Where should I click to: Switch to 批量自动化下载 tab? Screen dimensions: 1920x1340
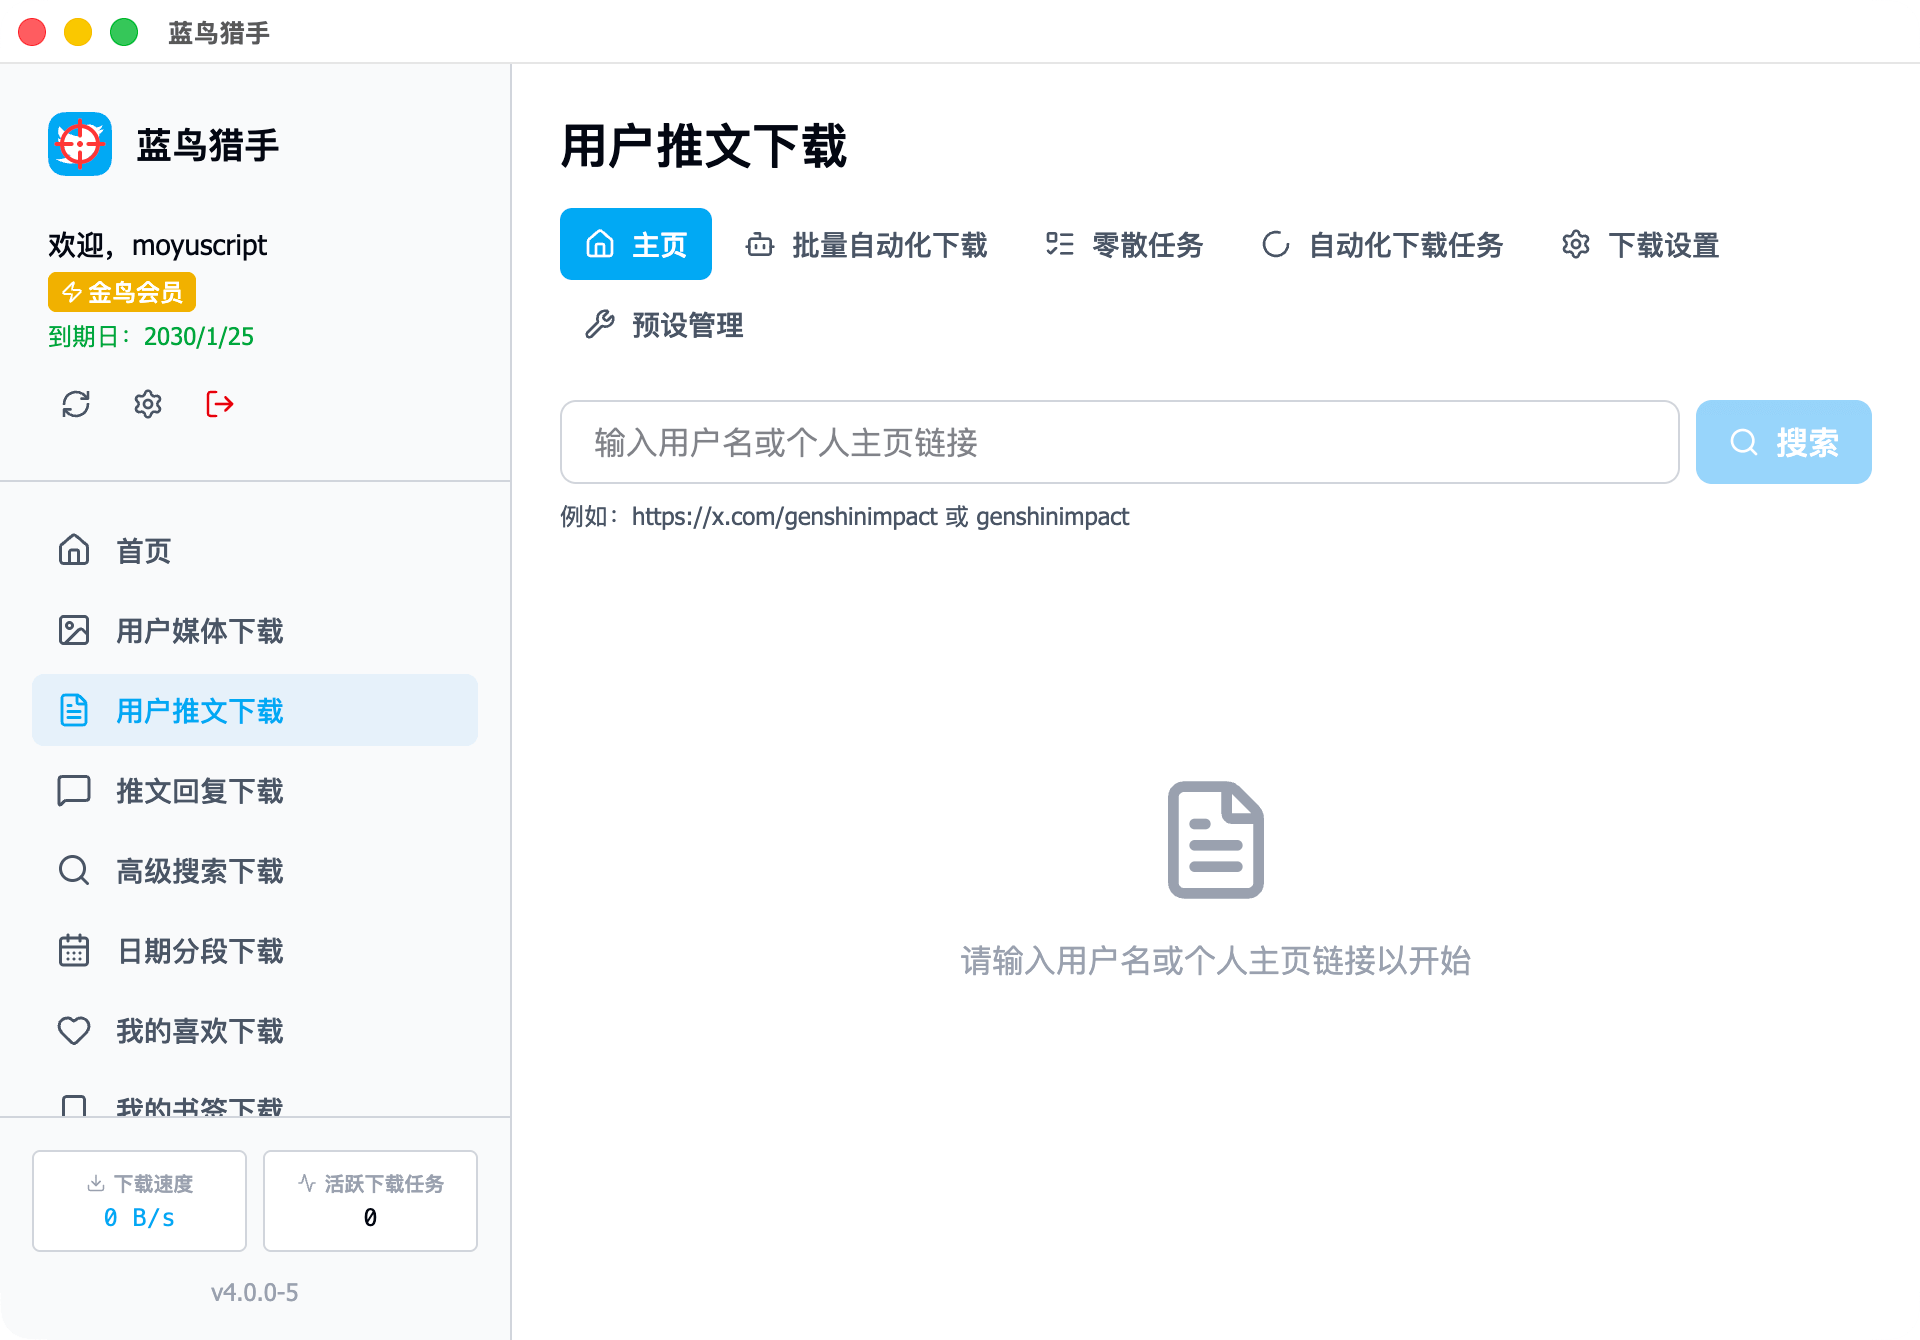(866, 245)
